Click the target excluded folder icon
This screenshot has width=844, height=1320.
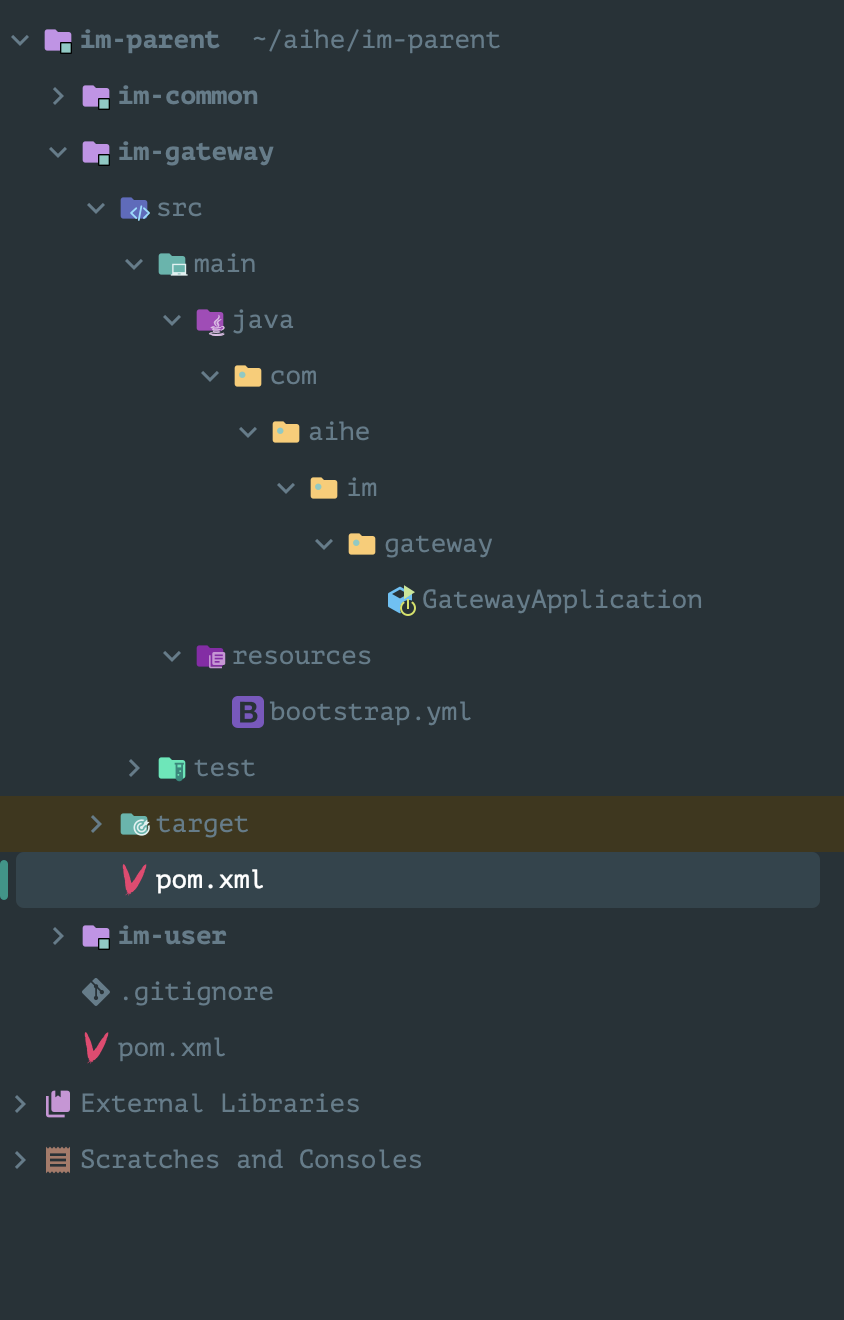click(135, 824)
